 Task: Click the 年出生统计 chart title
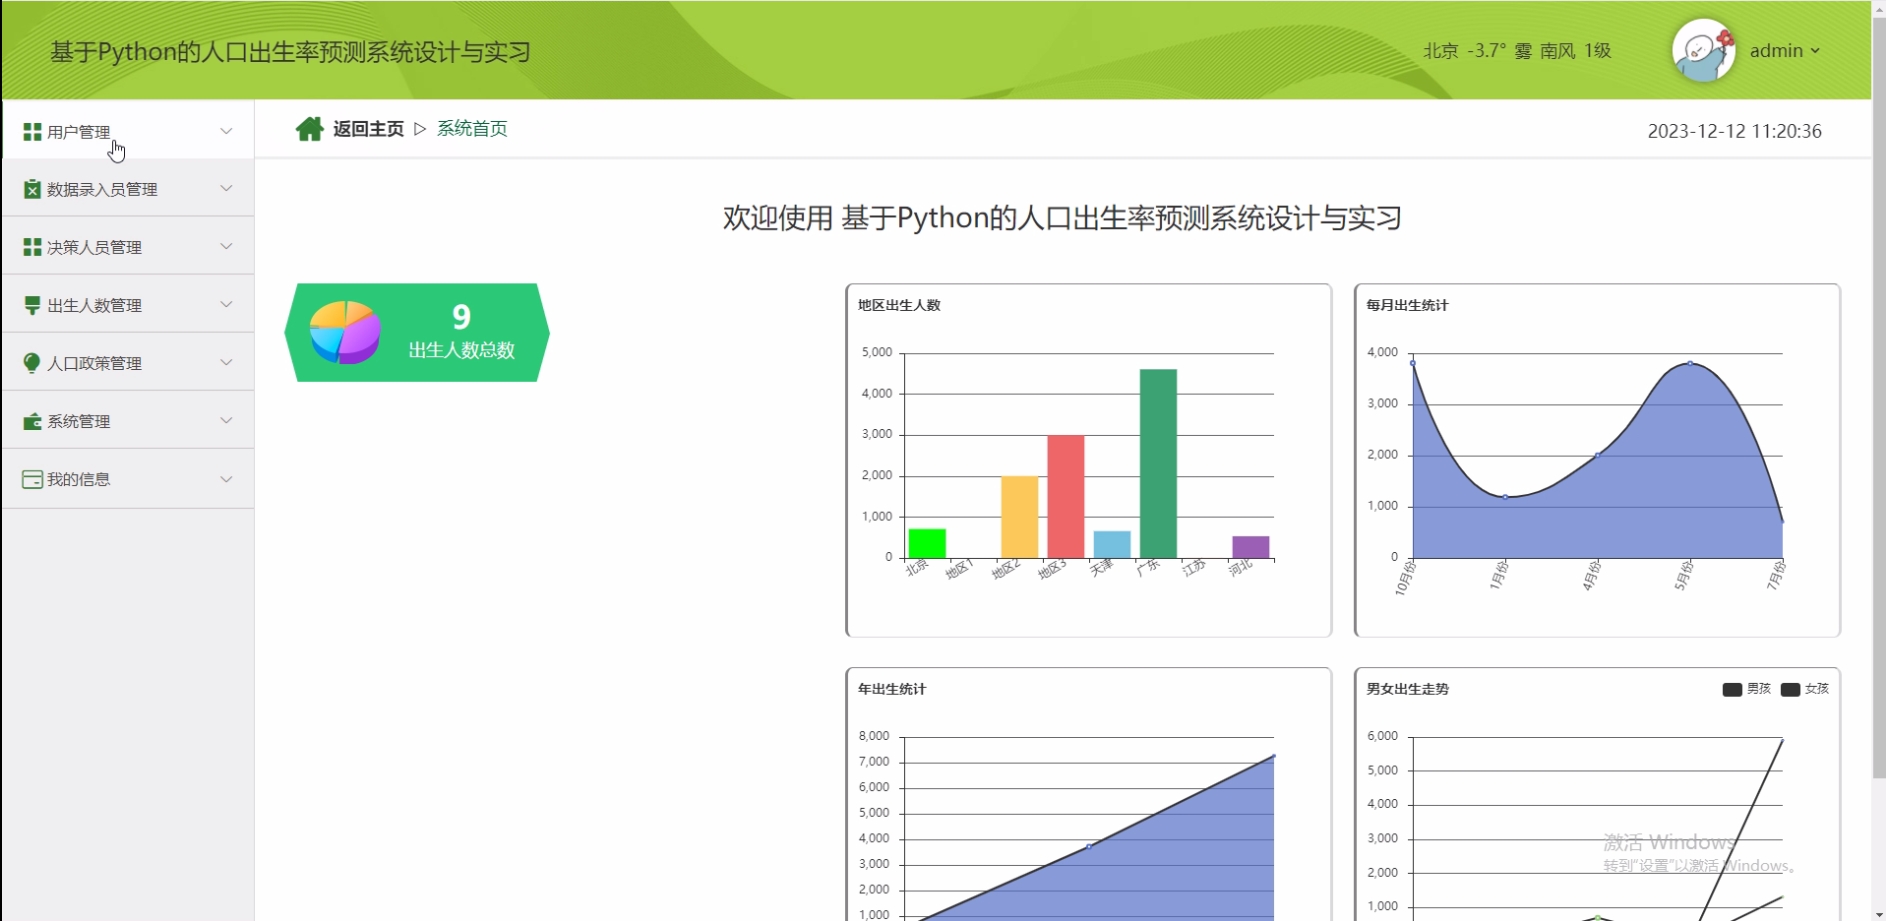click(x=892, y=689)
